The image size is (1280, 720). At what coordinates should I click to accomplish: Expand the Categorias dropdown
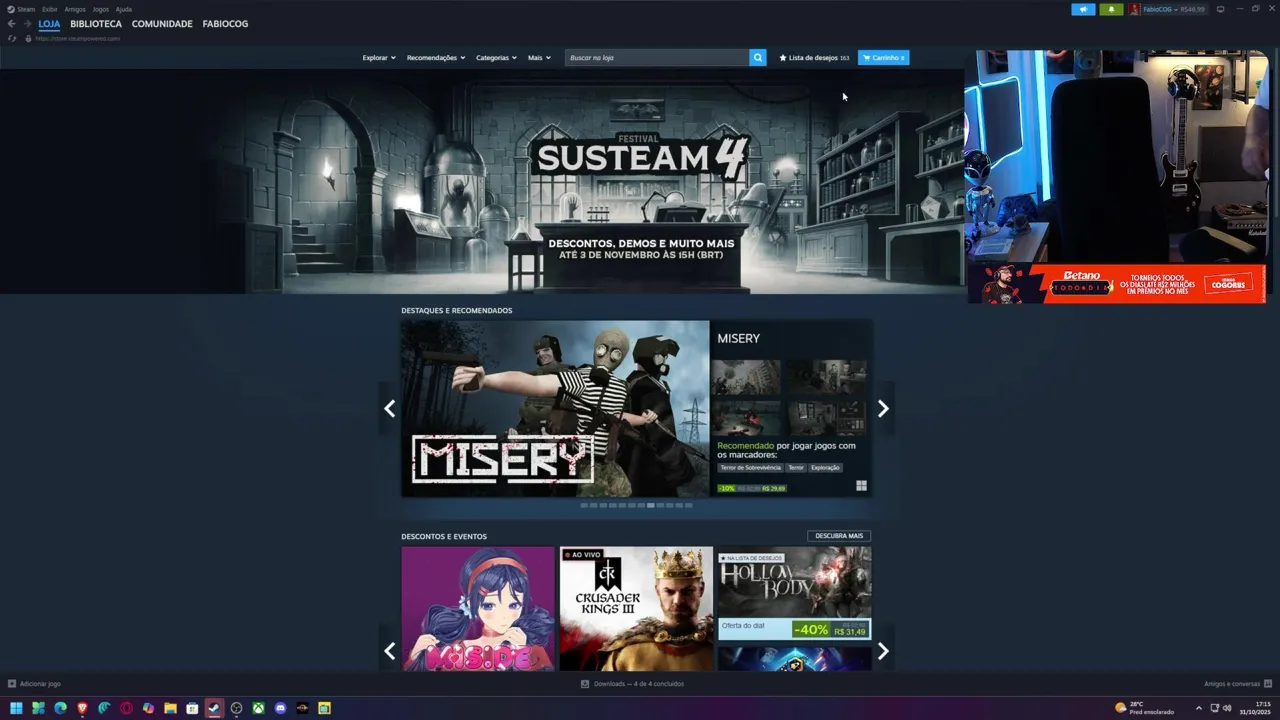pyautogui.click(x=496, y=58)
